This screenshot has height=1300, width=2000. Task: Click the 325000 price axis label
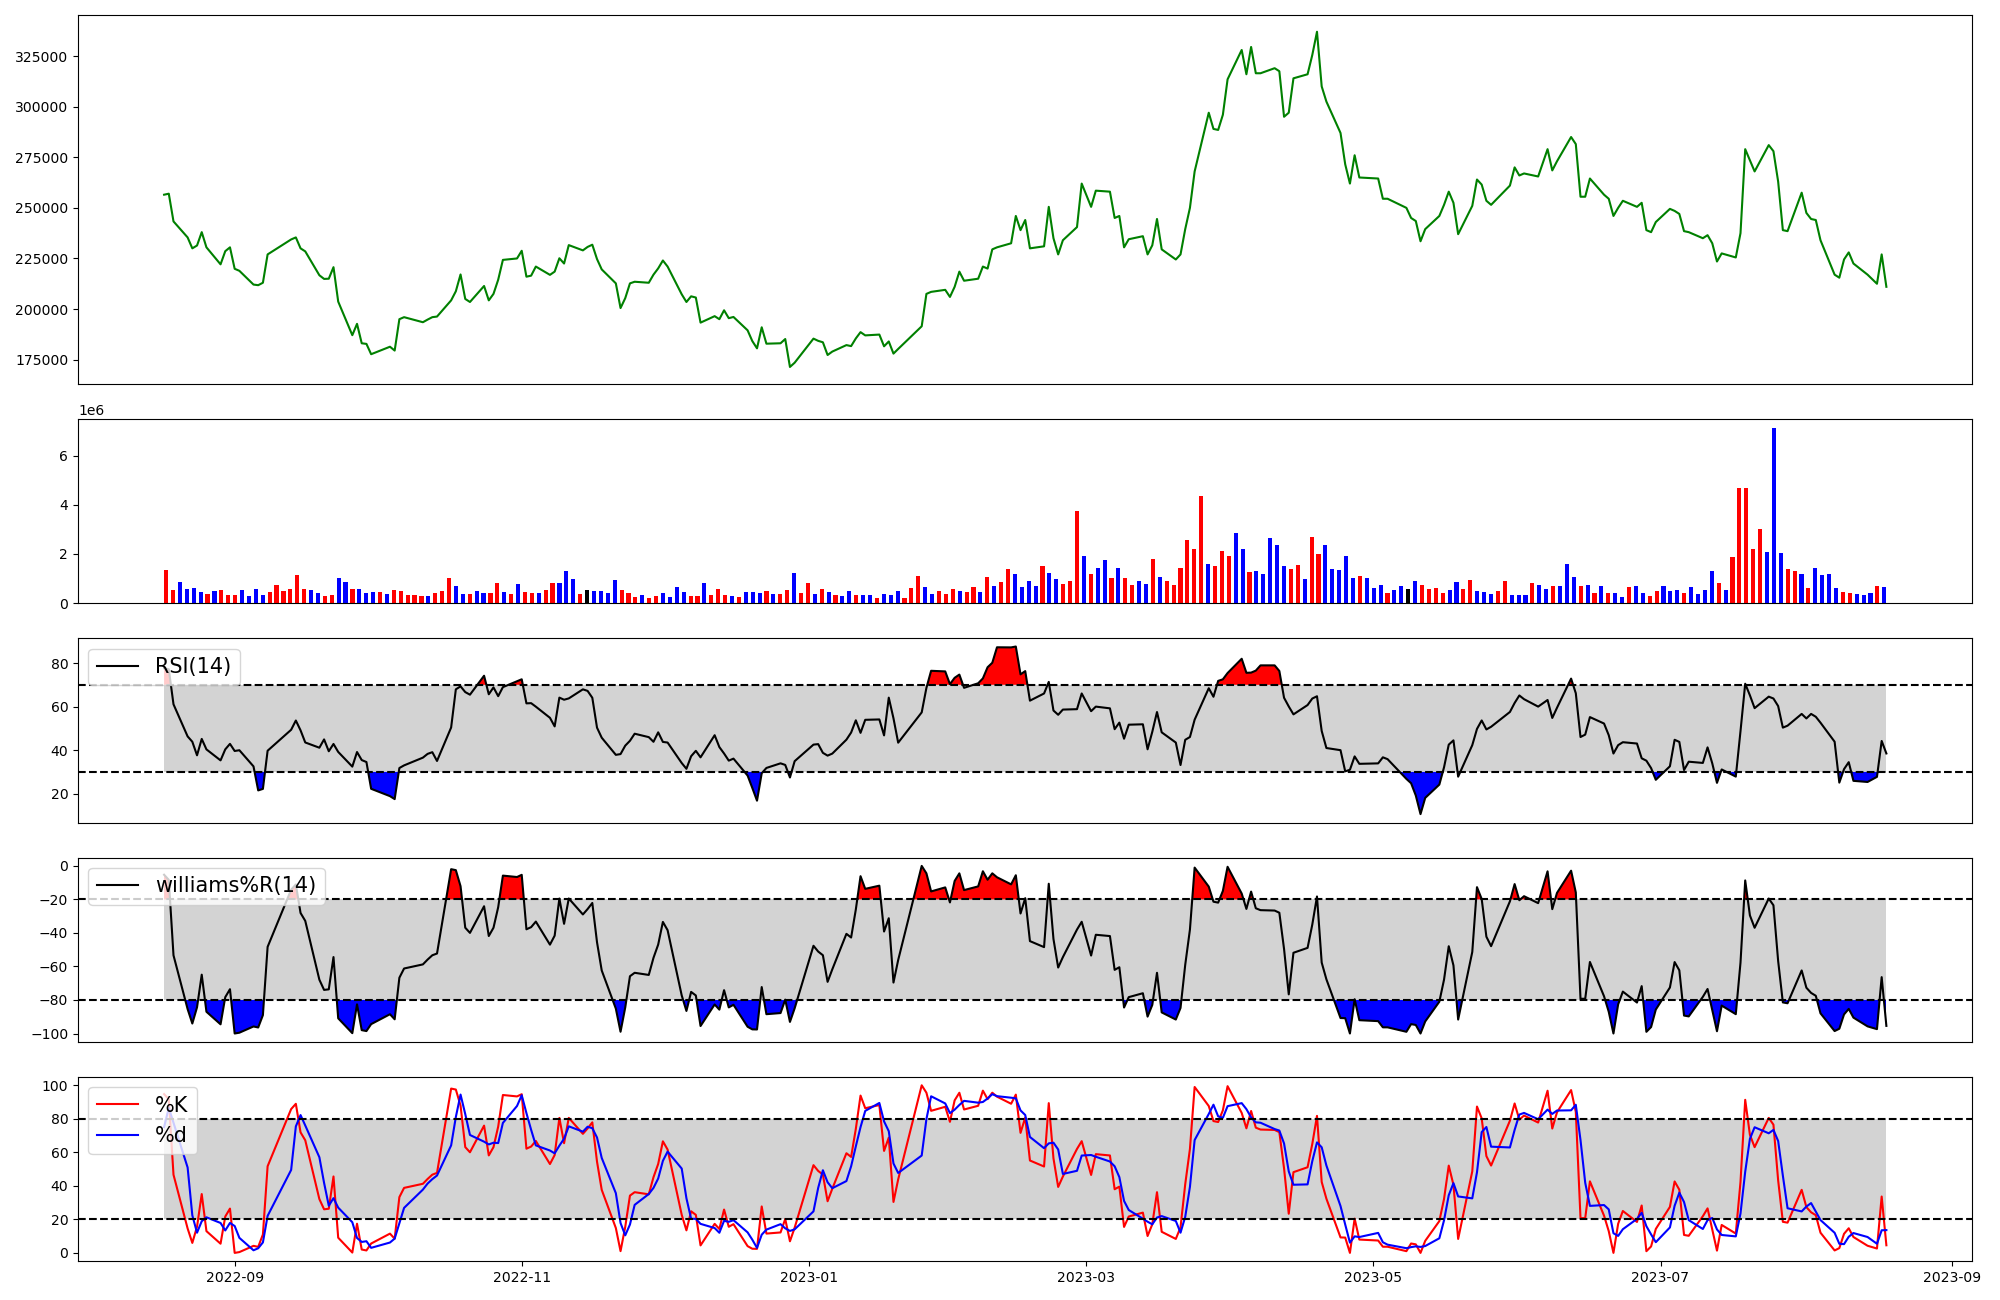(x=41, y=57)
